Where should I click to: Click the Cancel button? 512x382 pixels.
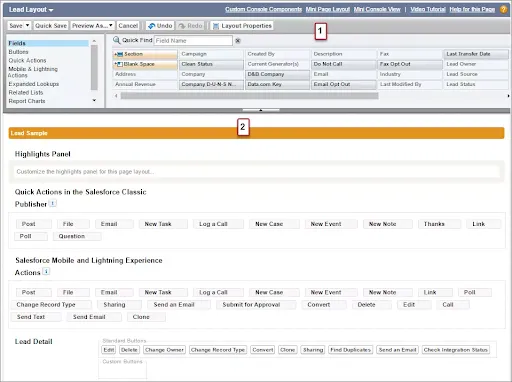click(x=128, y=26)
